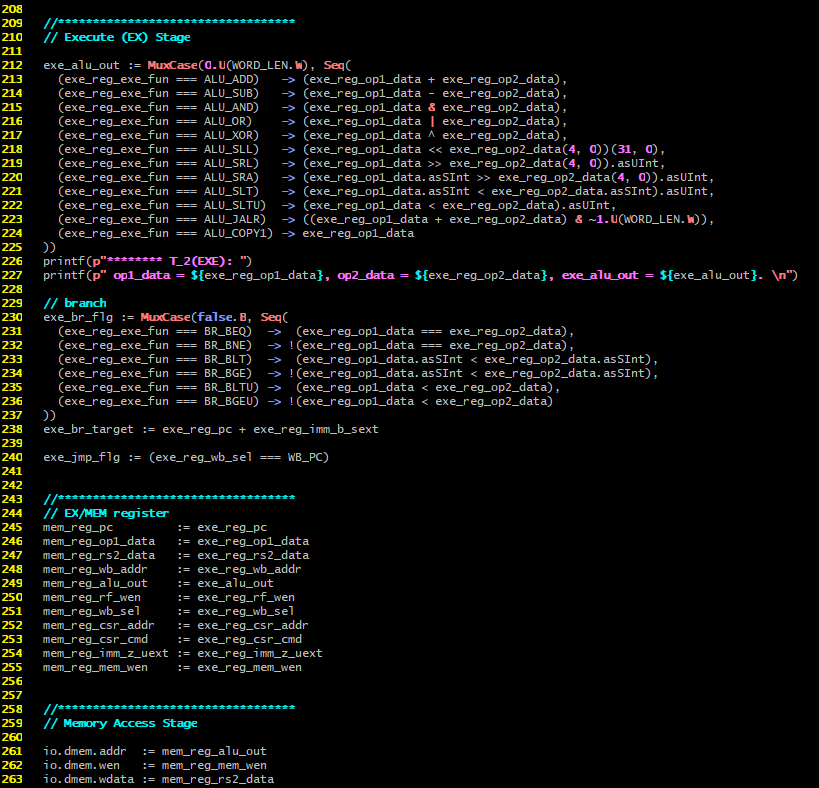Click the 'BR_BEQ' constant
Viewport: 819px width, 788px height.
pos(225,332)
